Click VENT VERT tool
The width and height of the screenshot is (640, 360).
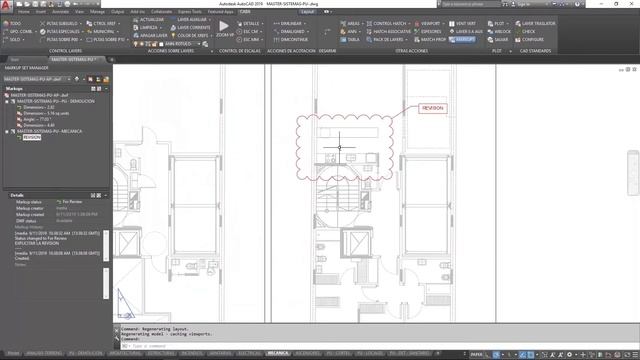point(462,24)
